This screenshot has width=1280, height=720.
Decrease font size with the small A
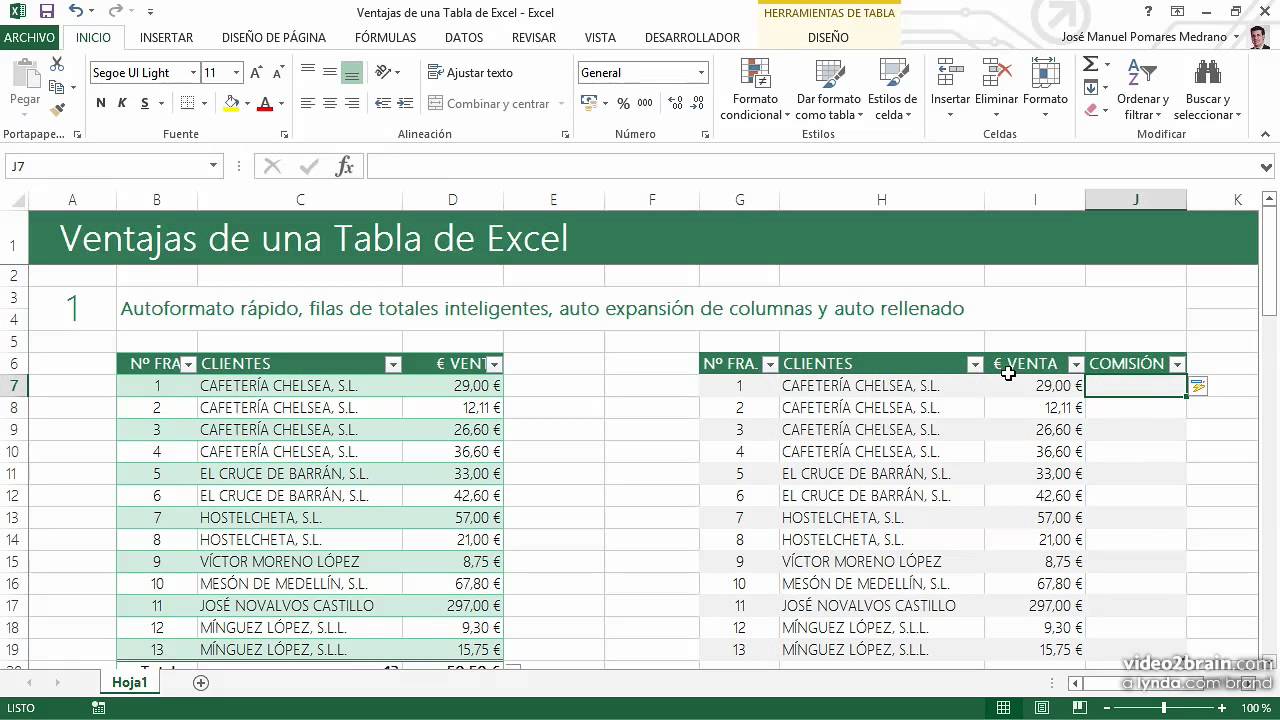(277, 73)
